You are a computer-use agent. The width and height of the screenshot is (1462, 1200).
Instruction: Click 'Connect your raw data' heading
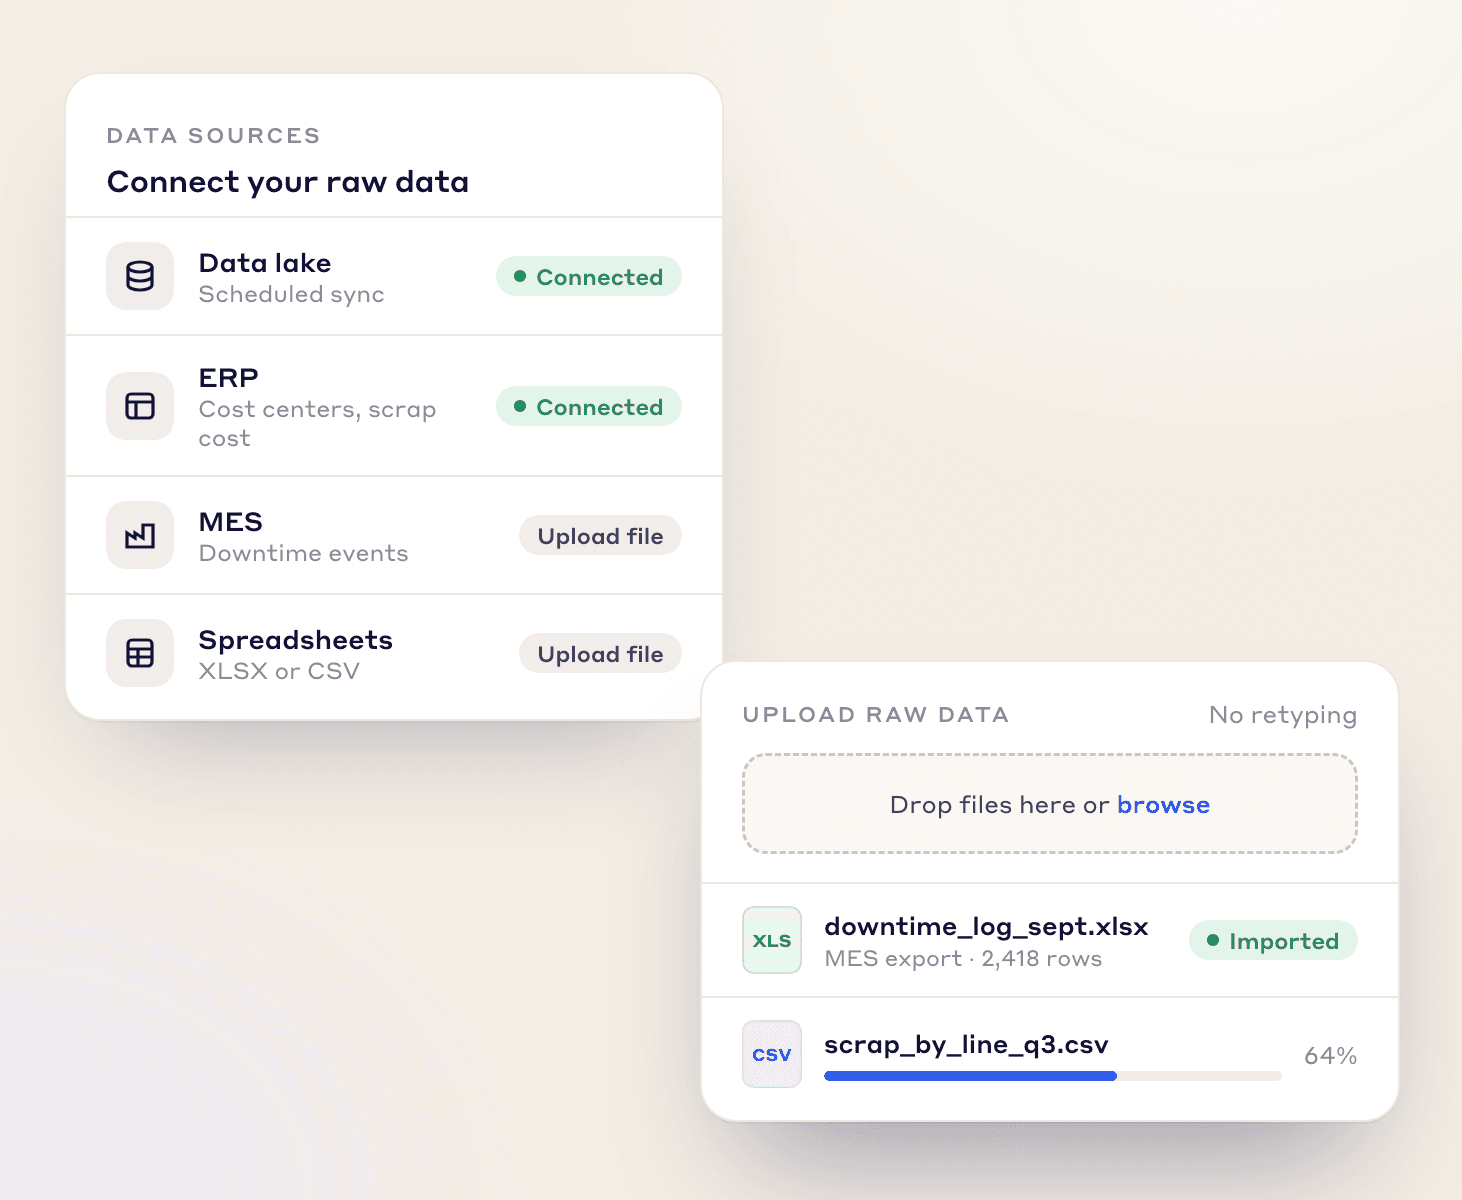click(288, 182)
